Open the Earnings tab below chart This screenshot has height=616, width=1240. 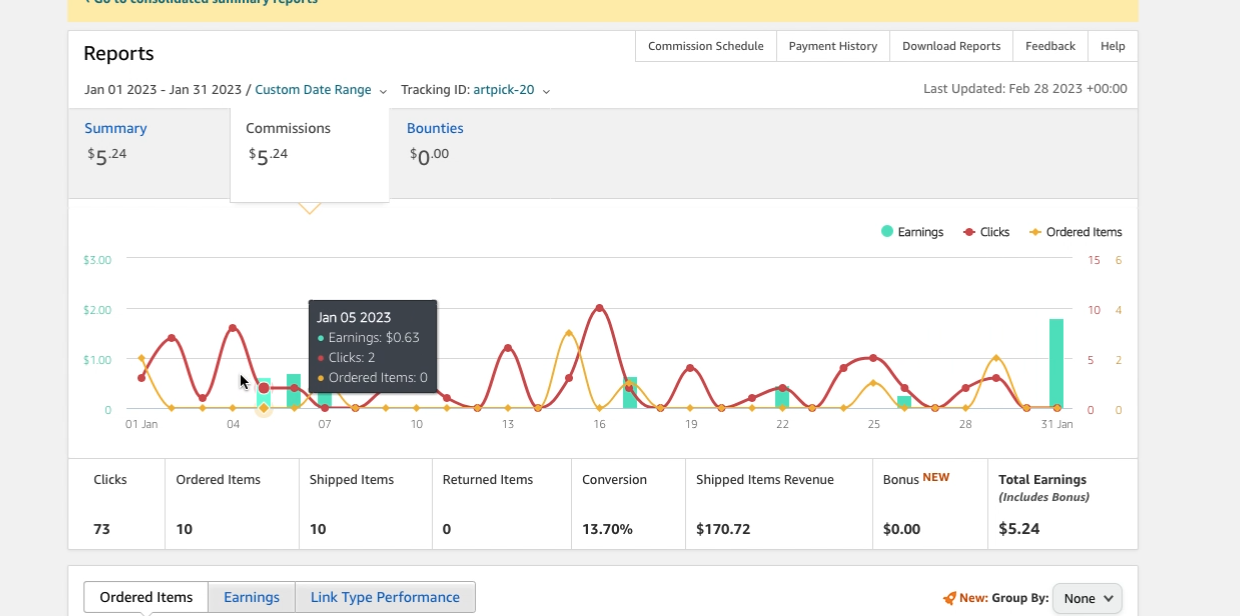[x=252, y=597]
